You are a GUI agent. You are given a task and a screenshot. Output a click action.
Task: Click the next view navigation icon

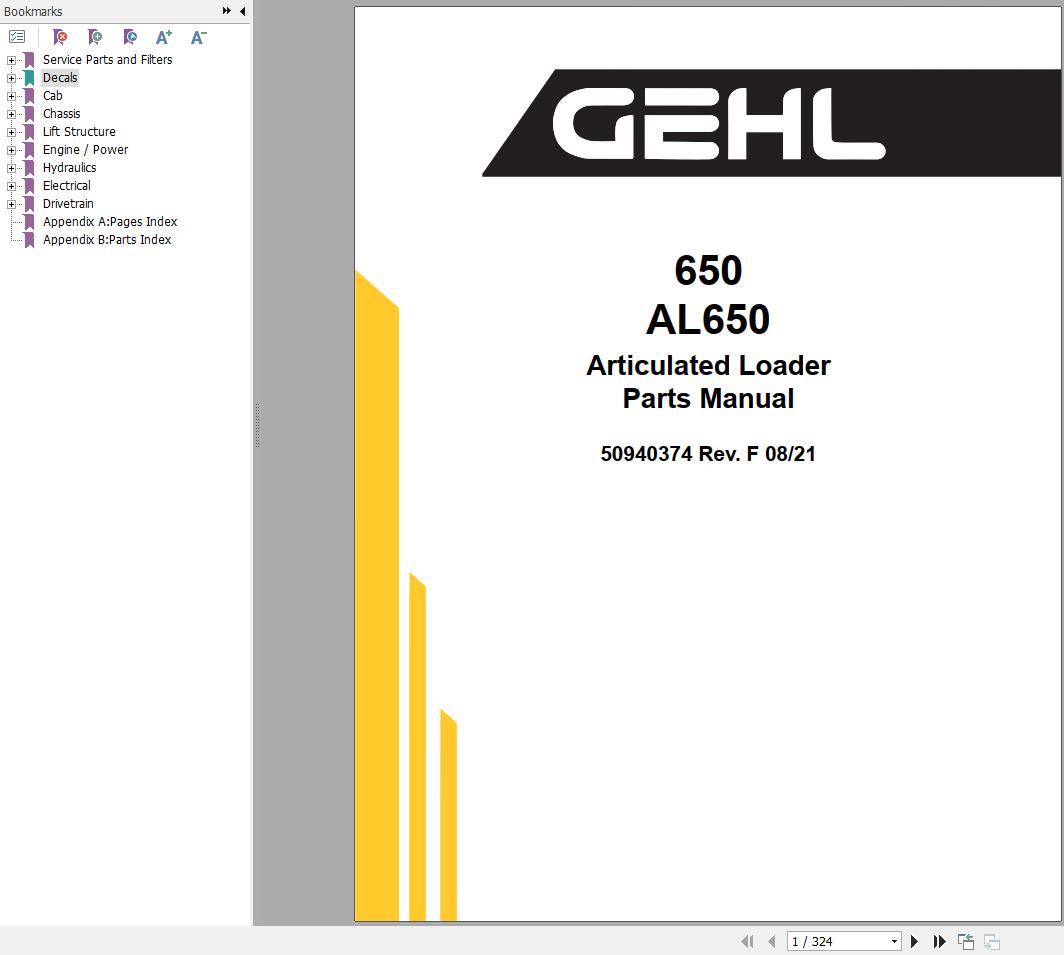991,941
